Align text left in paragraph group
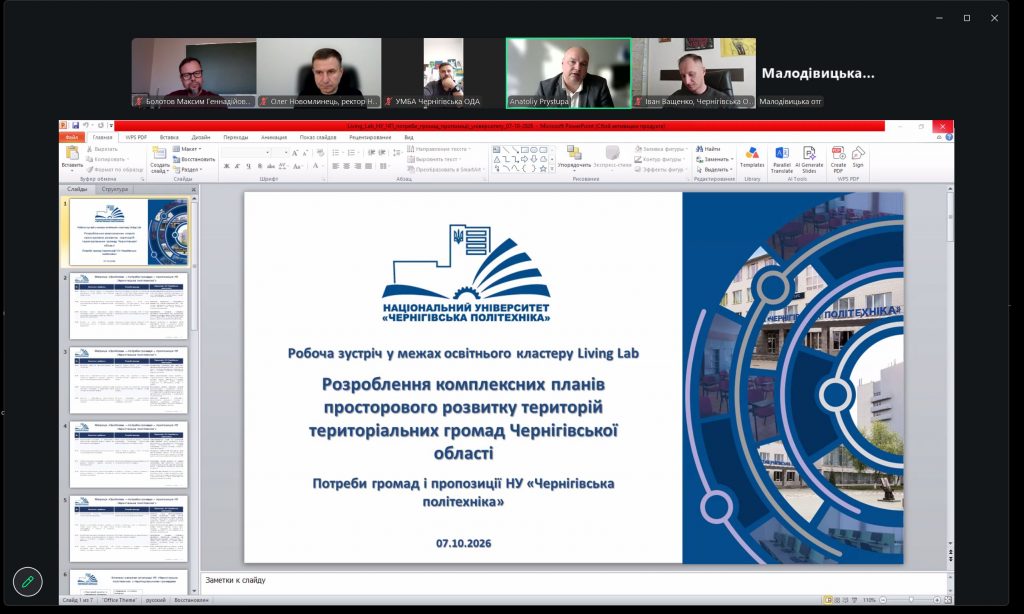1024x614 pixels. tap(335, 166)
